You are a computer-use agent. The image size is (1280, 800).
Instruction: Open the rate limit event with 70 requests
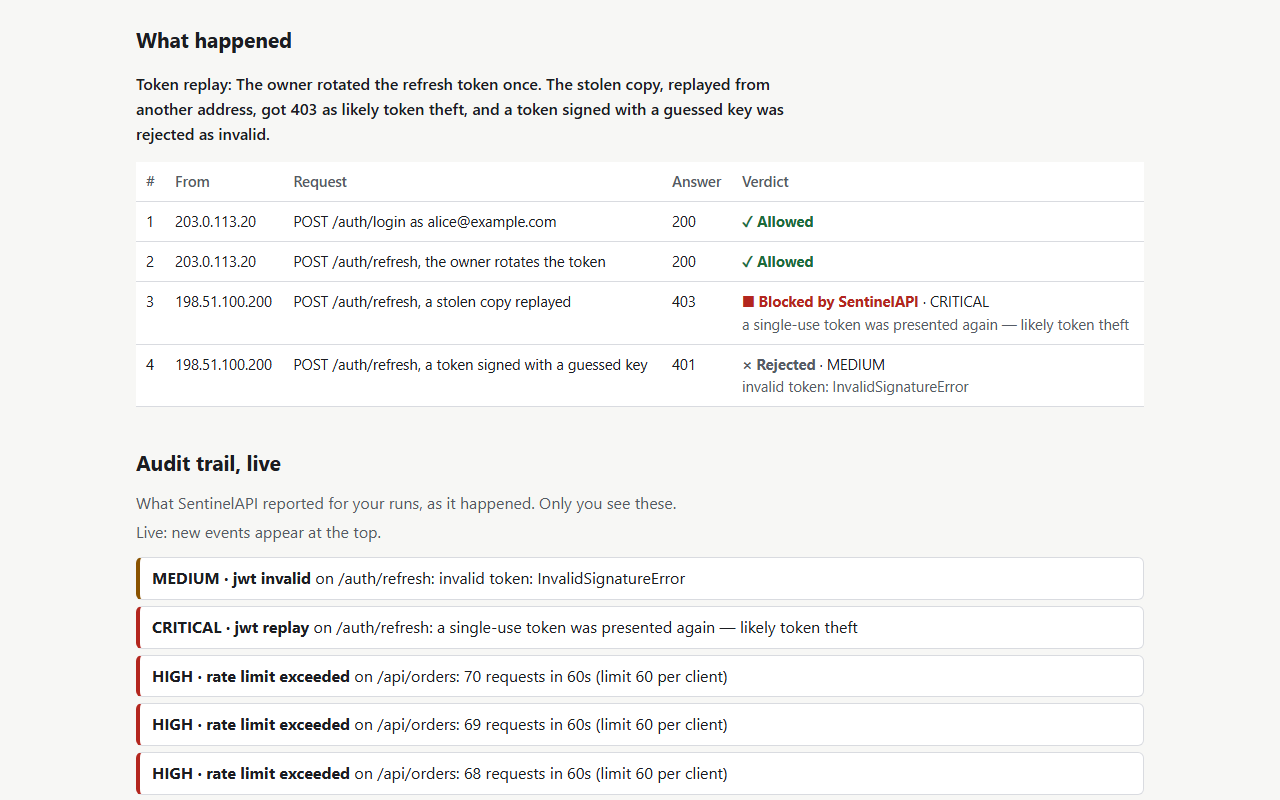[x=640, y=676]
